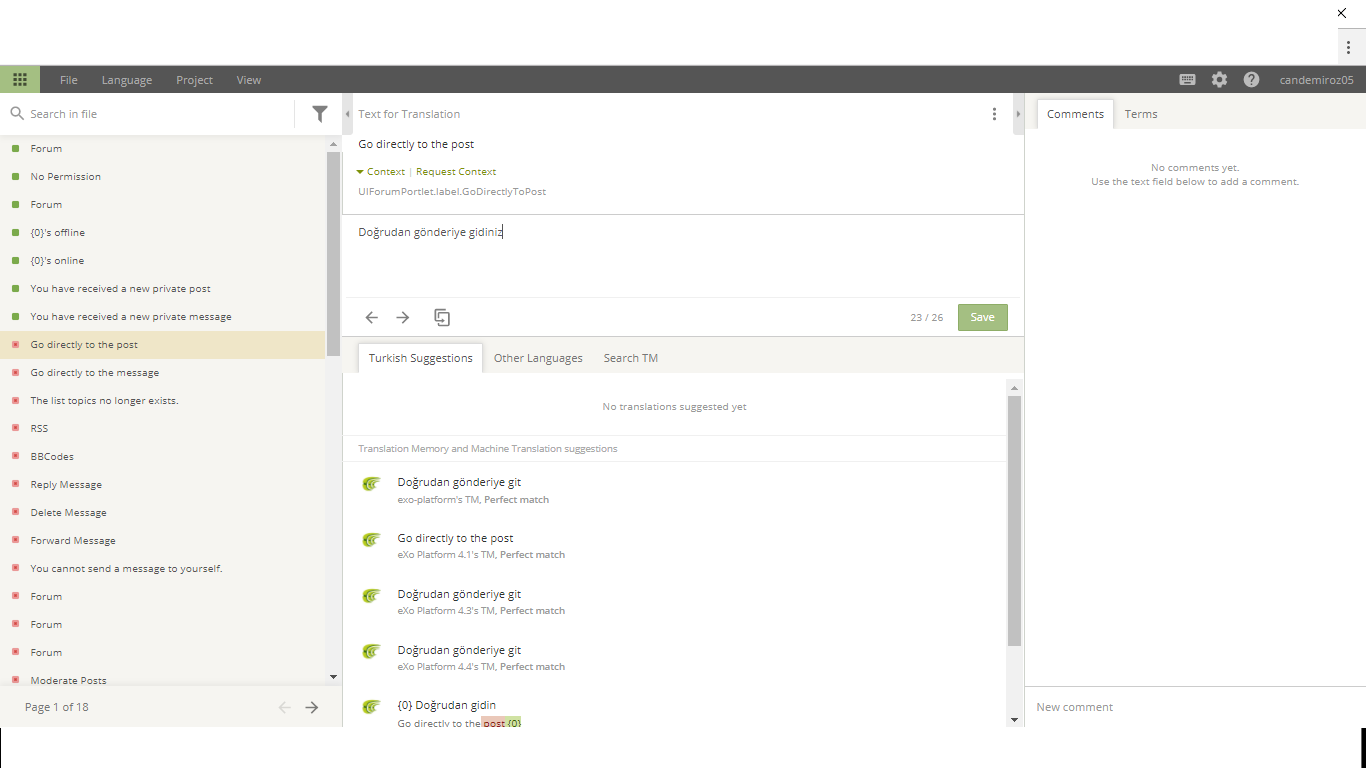Select 'Moderate Posts' string
The width and height of the screenshot is (1366, 768).
[163, 680]
